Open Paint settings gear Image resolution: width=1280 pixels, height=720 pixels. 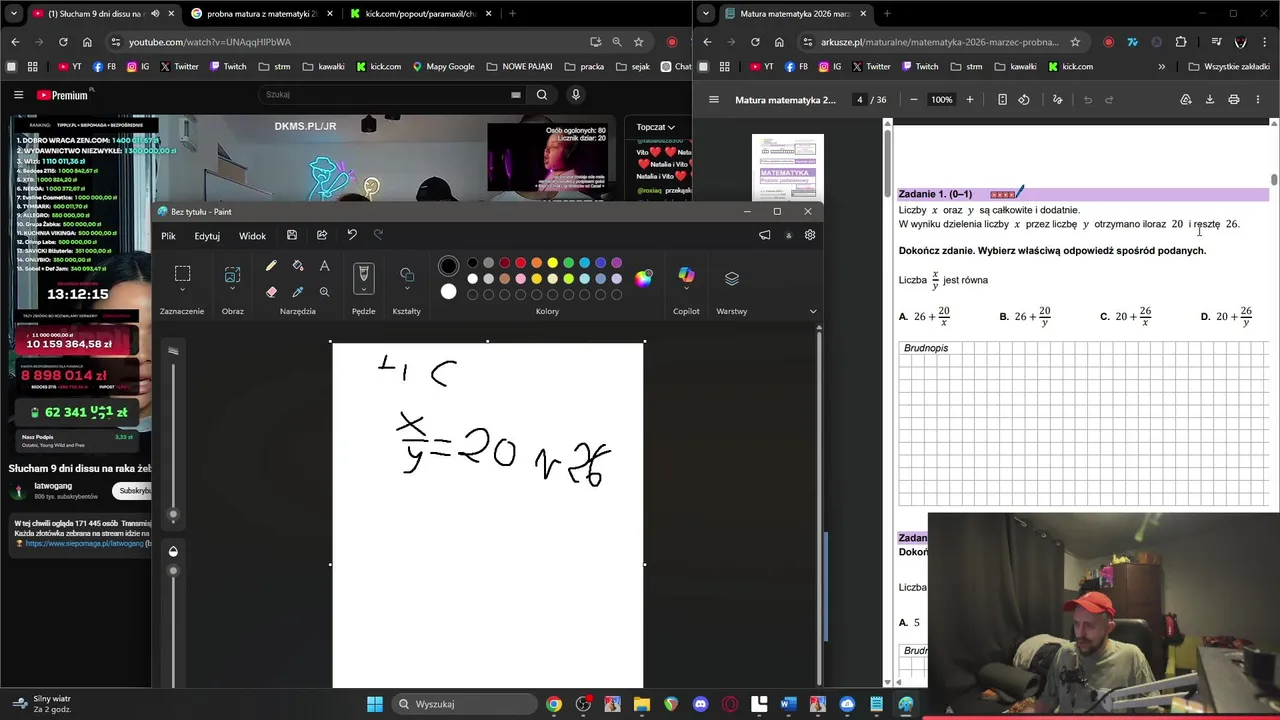click(x=810, y=235)
